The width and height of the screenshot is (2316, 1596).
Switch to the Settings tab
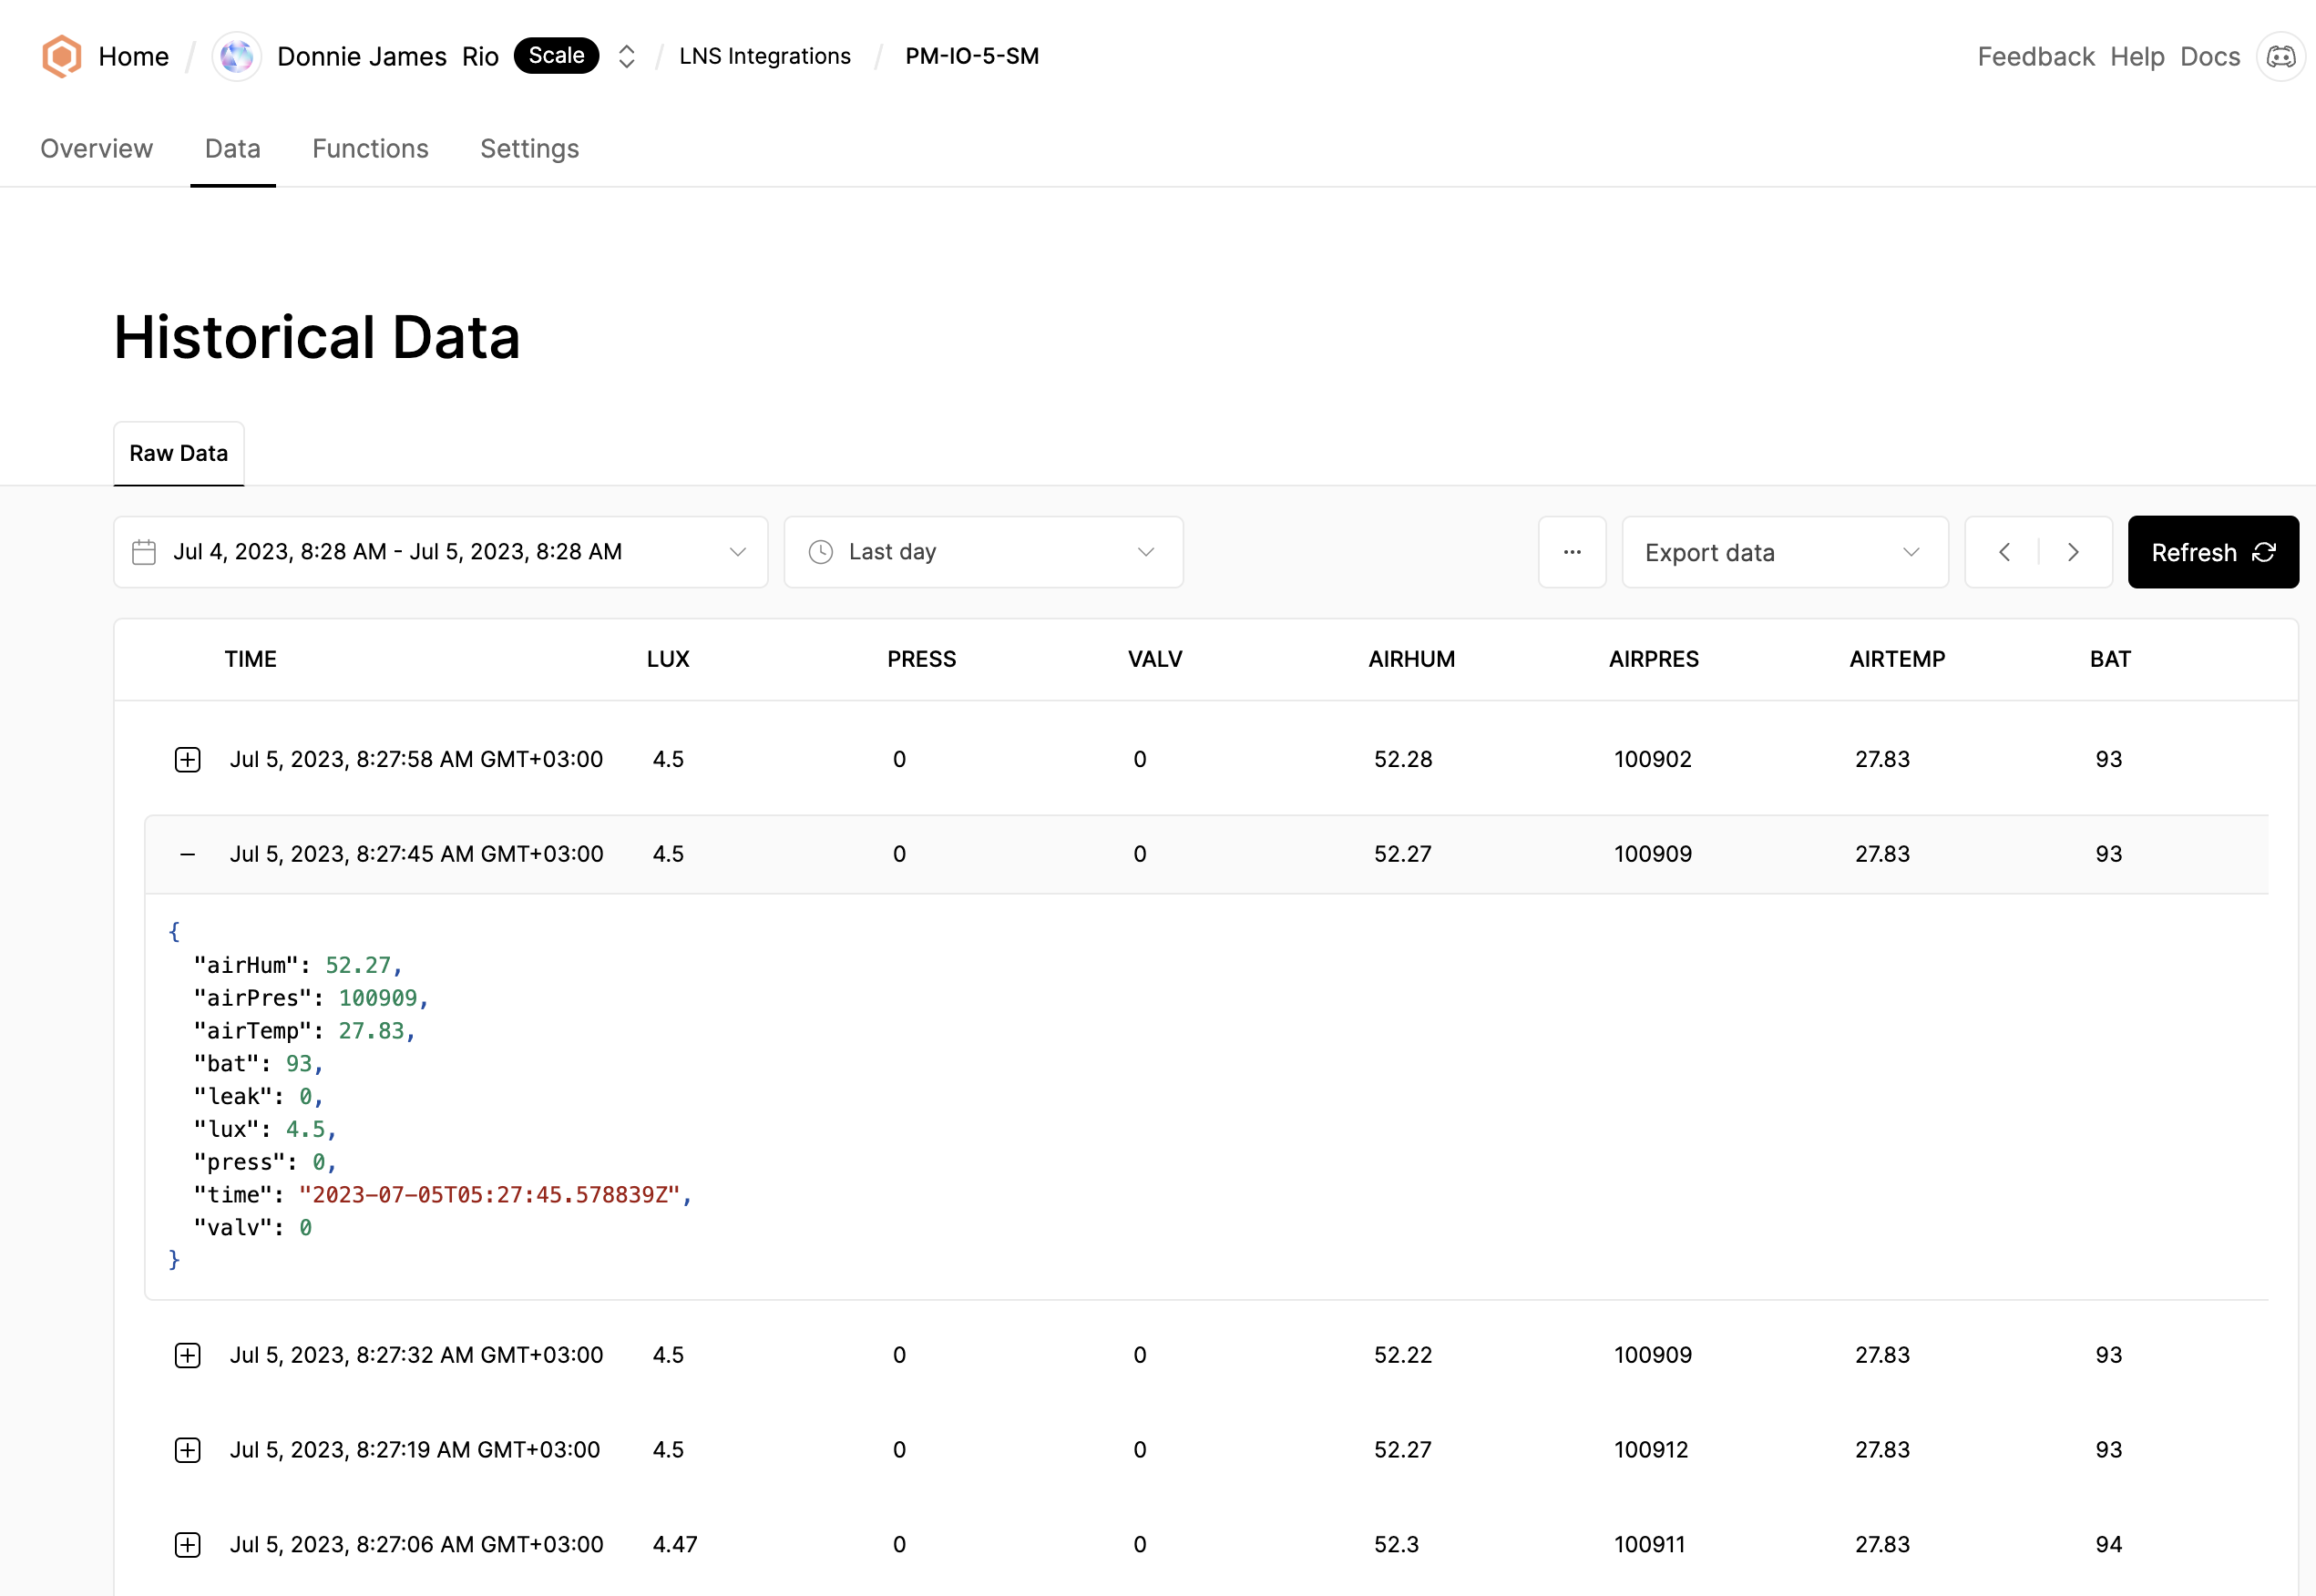pyautogui.click(x=530, y=149)
